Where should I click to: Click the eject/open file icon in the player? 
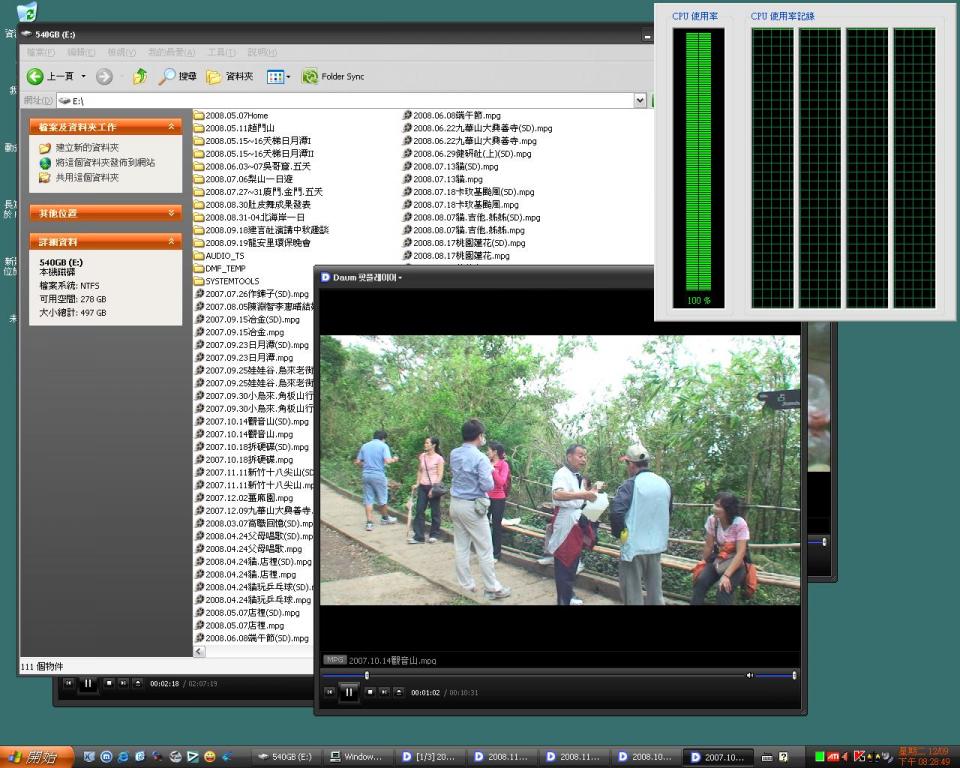398,690
